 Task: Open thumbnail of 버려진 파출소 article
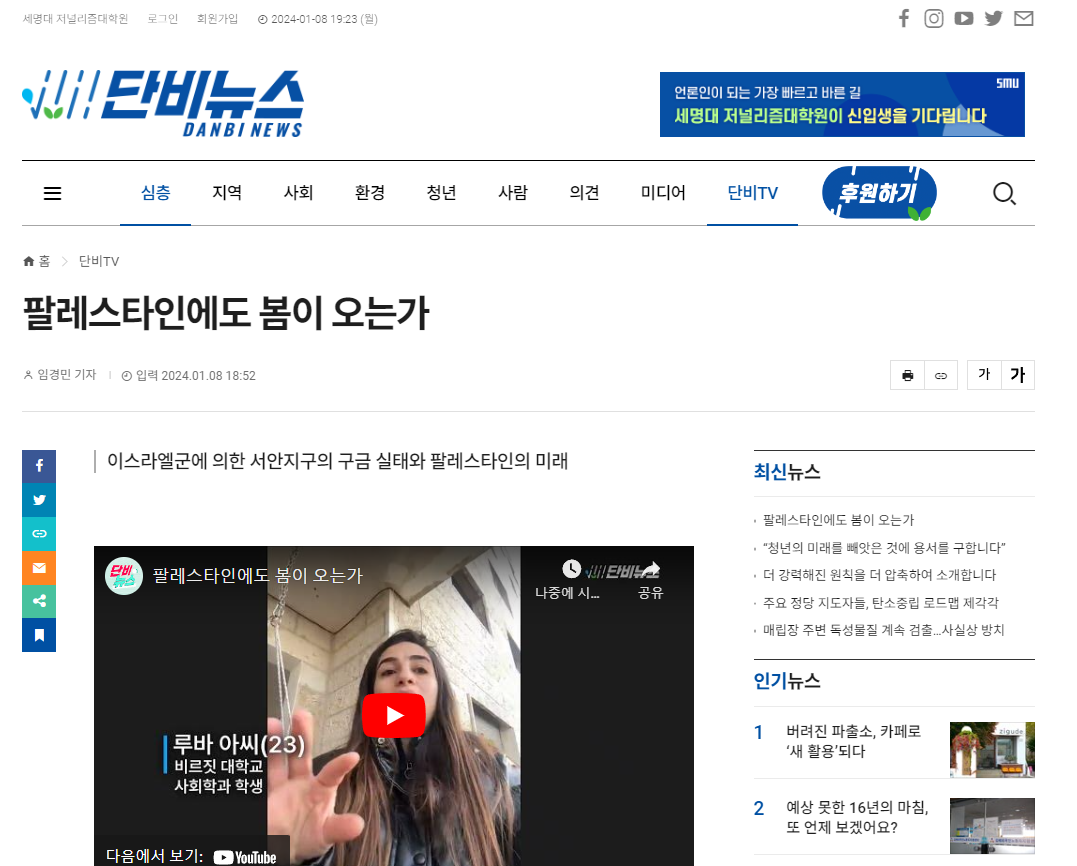pyautogui.click(x=992, y=750)
